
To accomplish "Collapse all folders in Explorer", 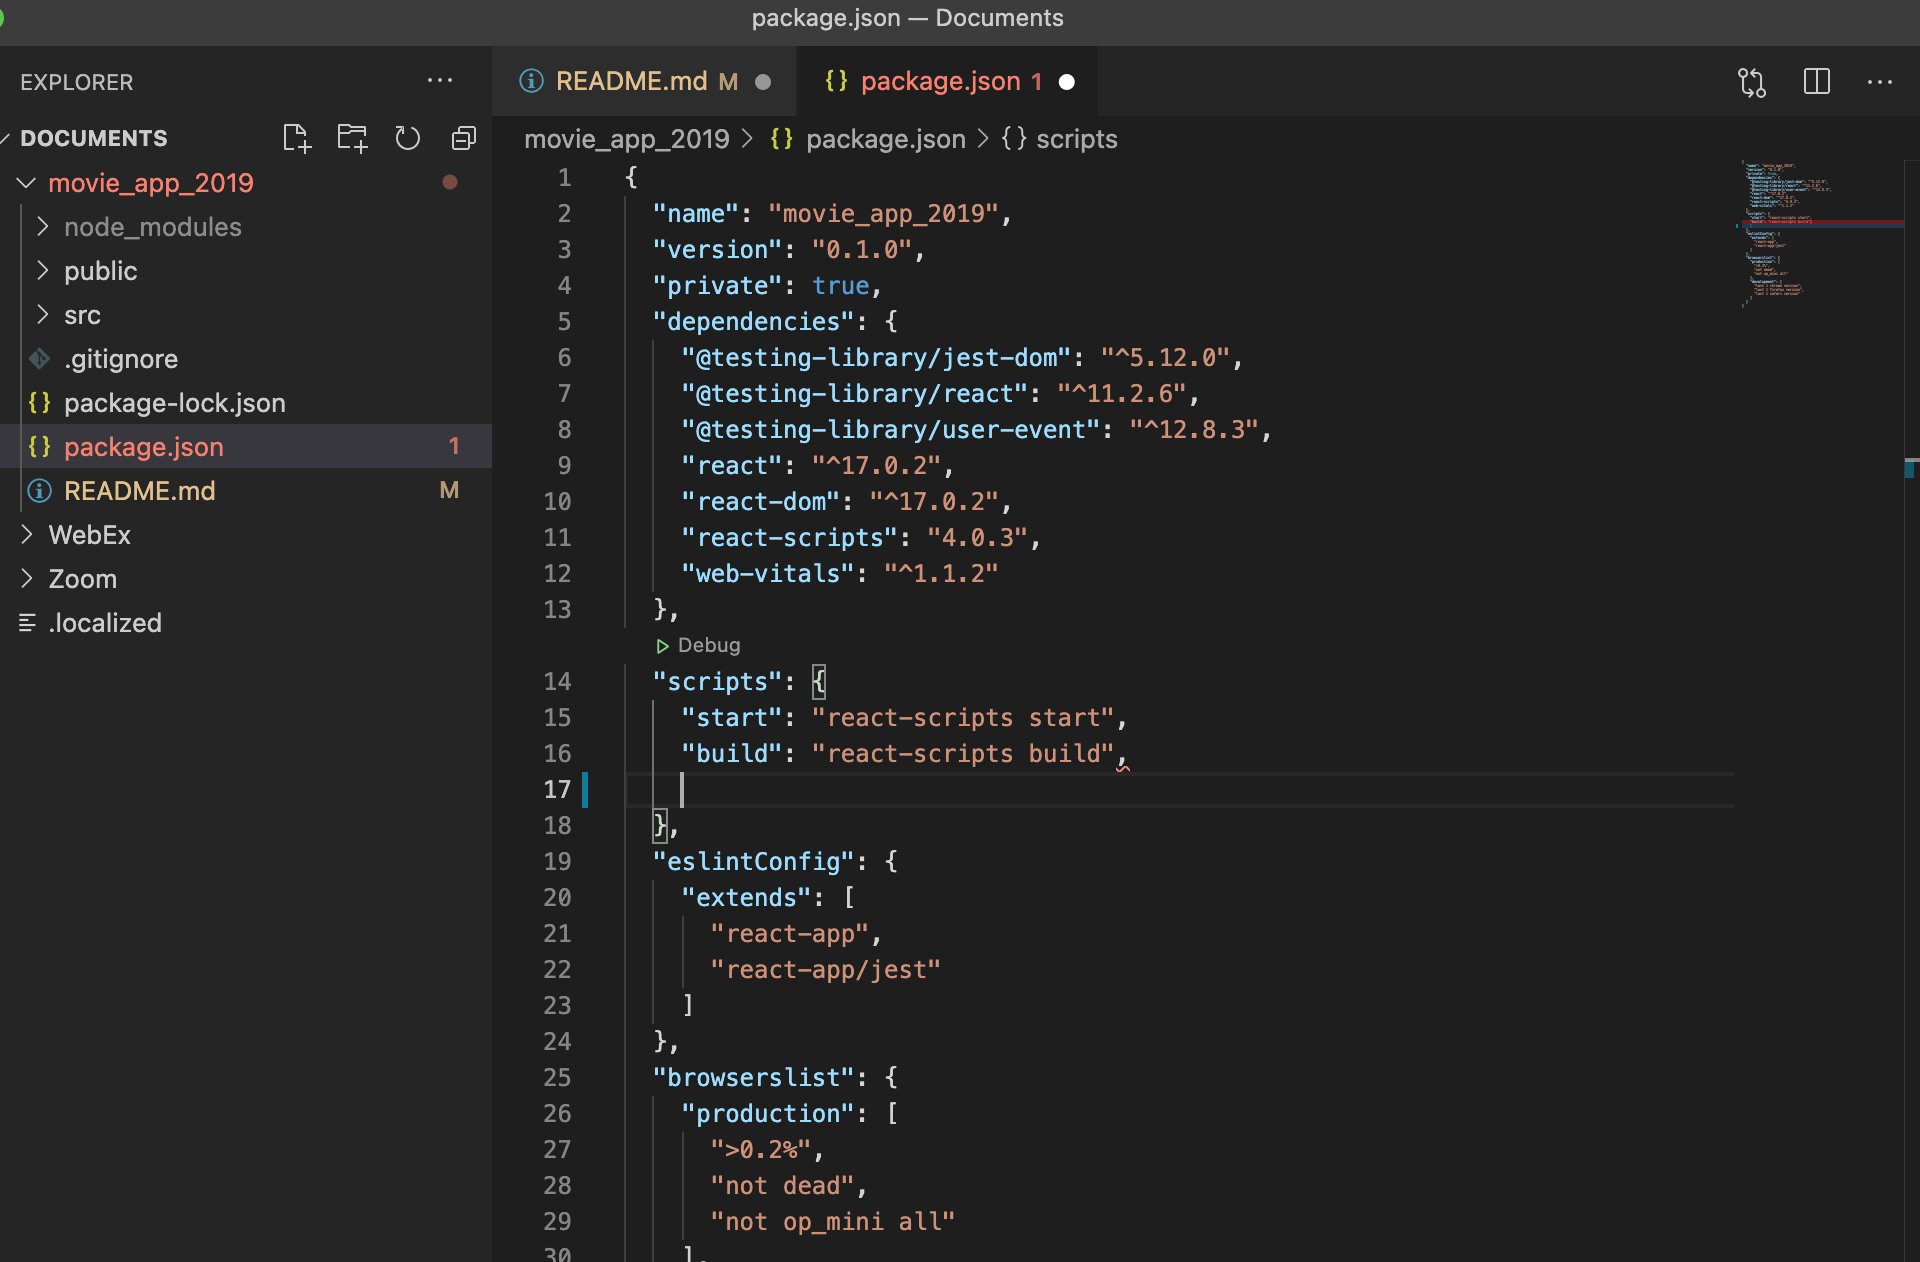I will pyautogui.click(x=463, y=138).
